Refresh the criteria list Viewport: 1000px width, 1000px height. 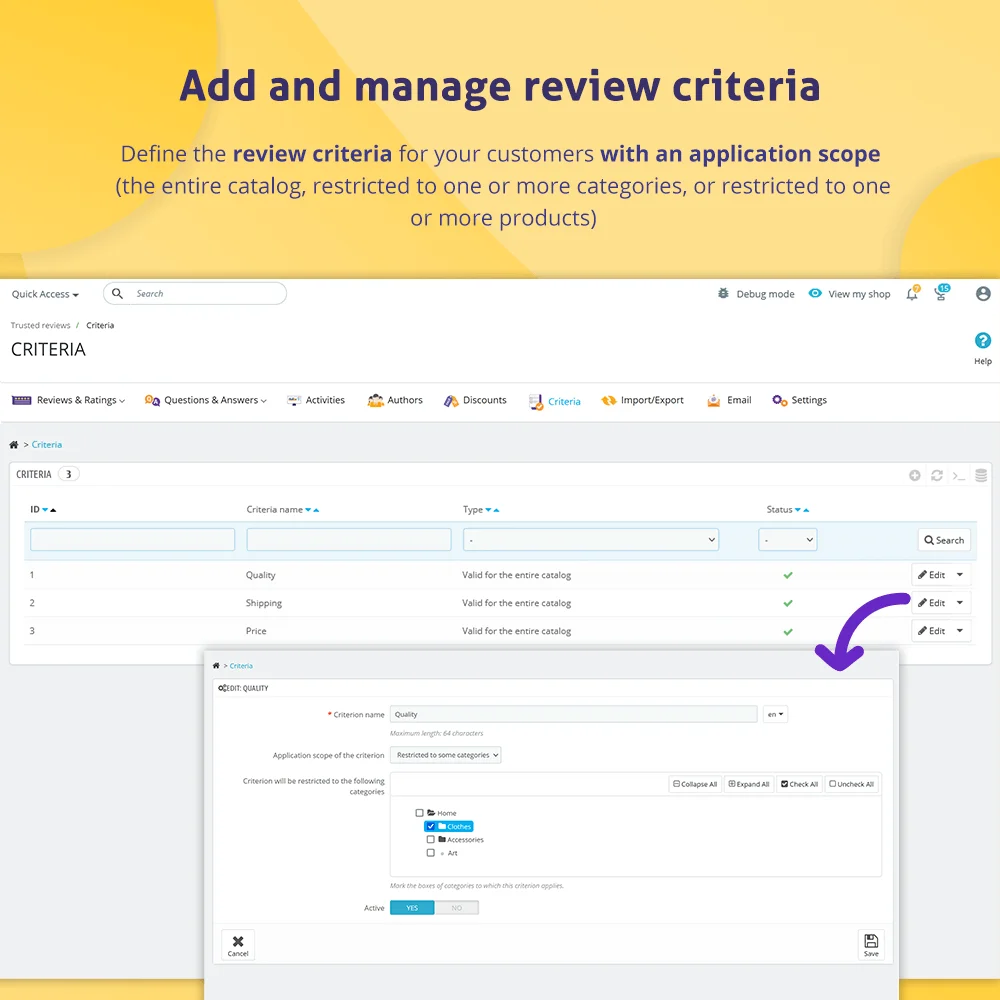[936, 475]
